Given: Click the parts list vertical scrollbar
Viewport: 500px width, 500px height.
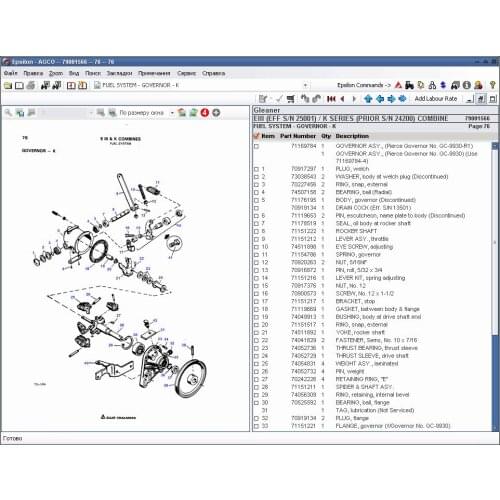Looking at the screenshot, I should [x=495, y=287].
